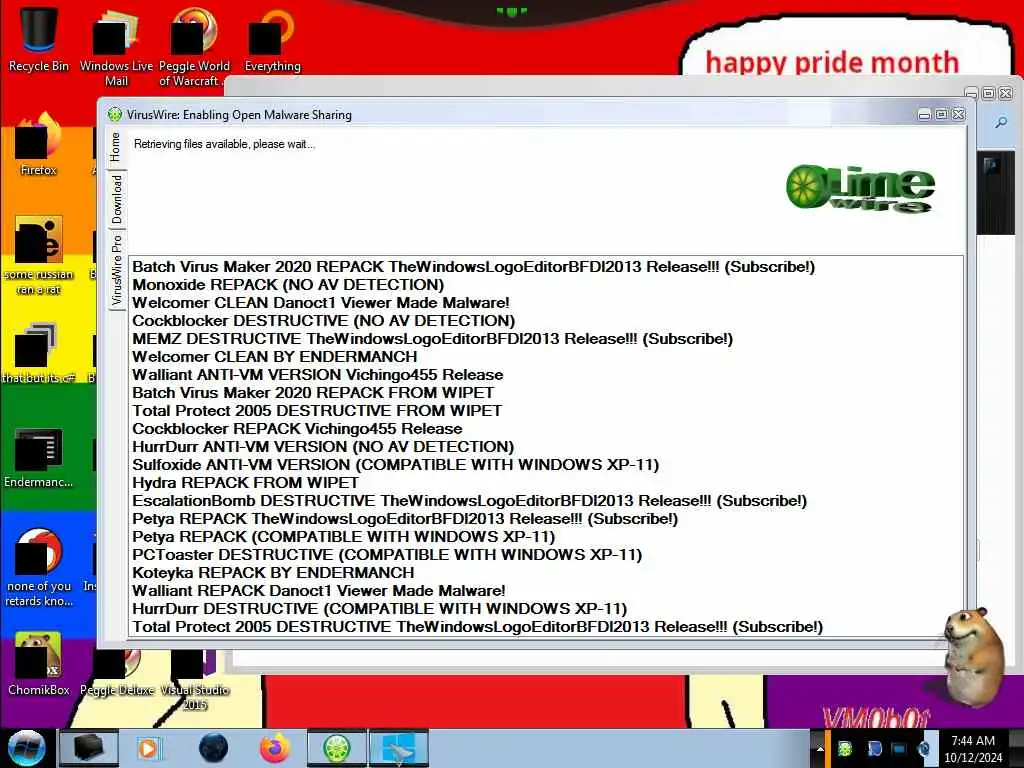Show hidden tray icons arrow
The height and width of the screenshot is (768, 1024).
pos(820,748)
